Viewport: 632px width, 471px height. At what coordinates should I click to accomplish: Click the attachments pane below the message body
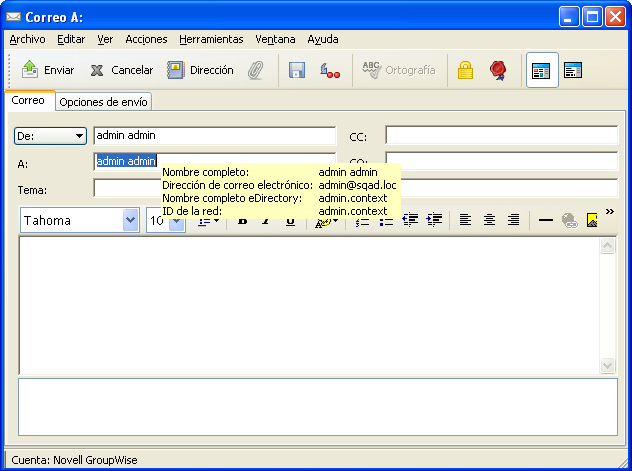[x=318, y=407]
